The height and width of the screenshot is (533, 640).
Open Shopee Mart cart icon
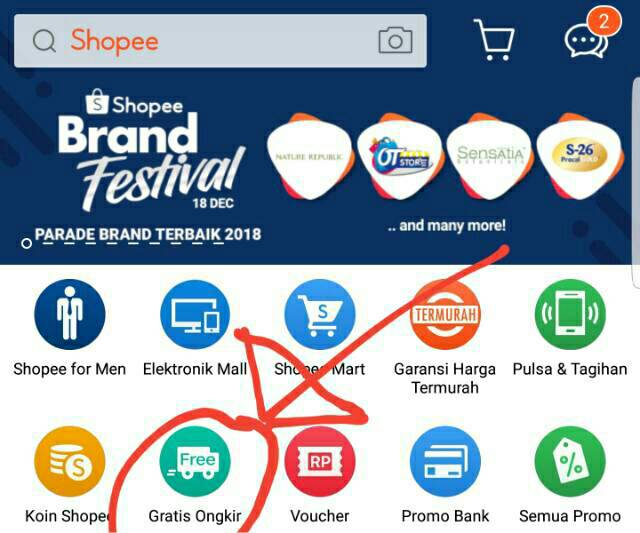point(320,314)
